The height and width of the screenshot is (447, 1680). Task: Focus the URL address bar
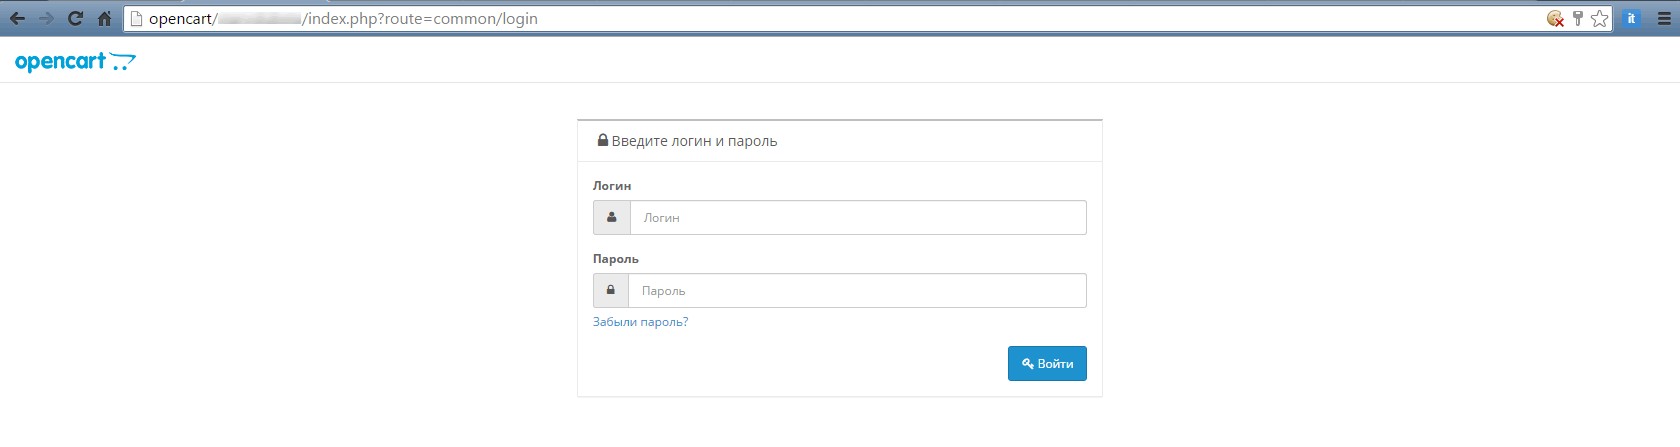[800, 18]
